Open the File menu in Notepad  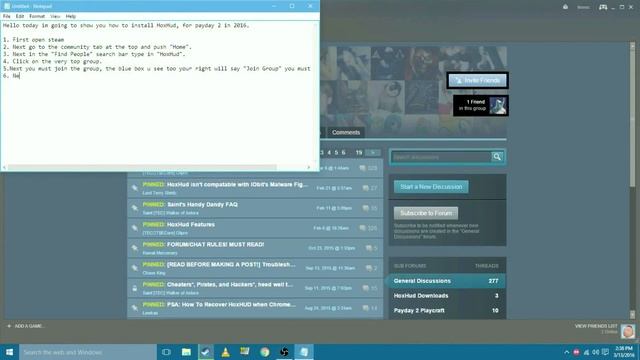7,16
